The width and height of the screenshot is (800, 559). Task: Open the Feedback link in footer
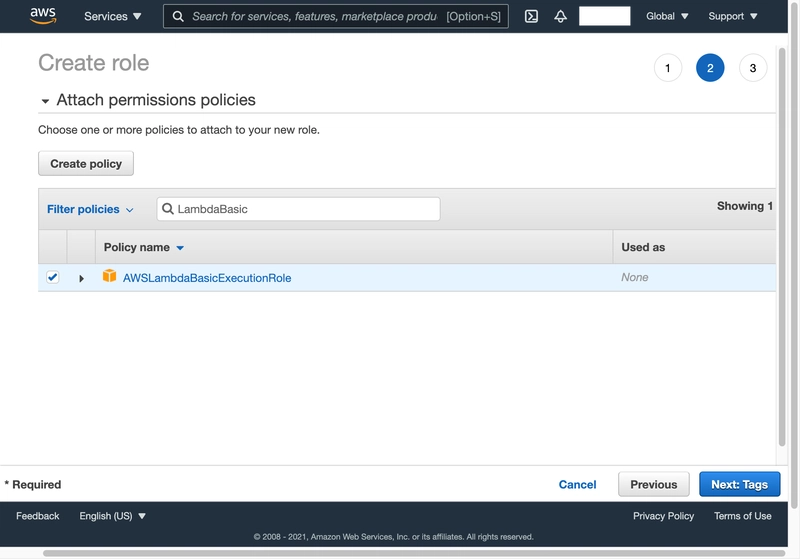[x=38, y=516]
